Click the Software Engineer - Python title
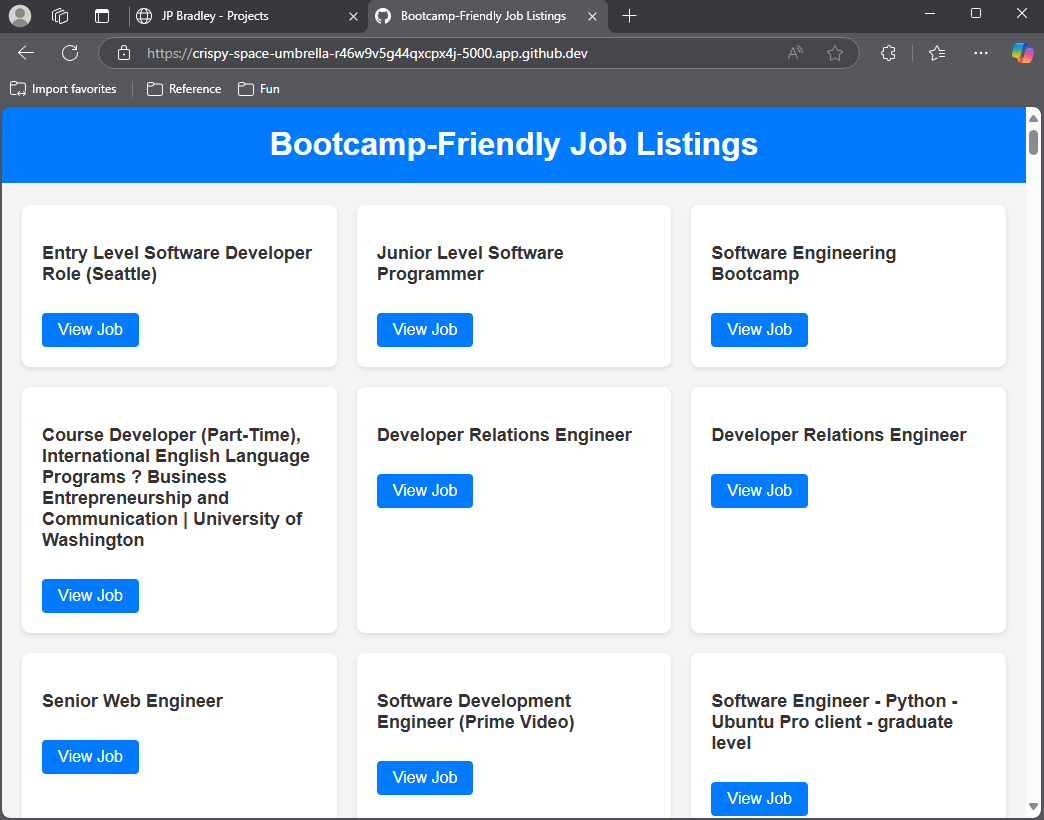Viewport: 1044px width, 820px height. 834,721
